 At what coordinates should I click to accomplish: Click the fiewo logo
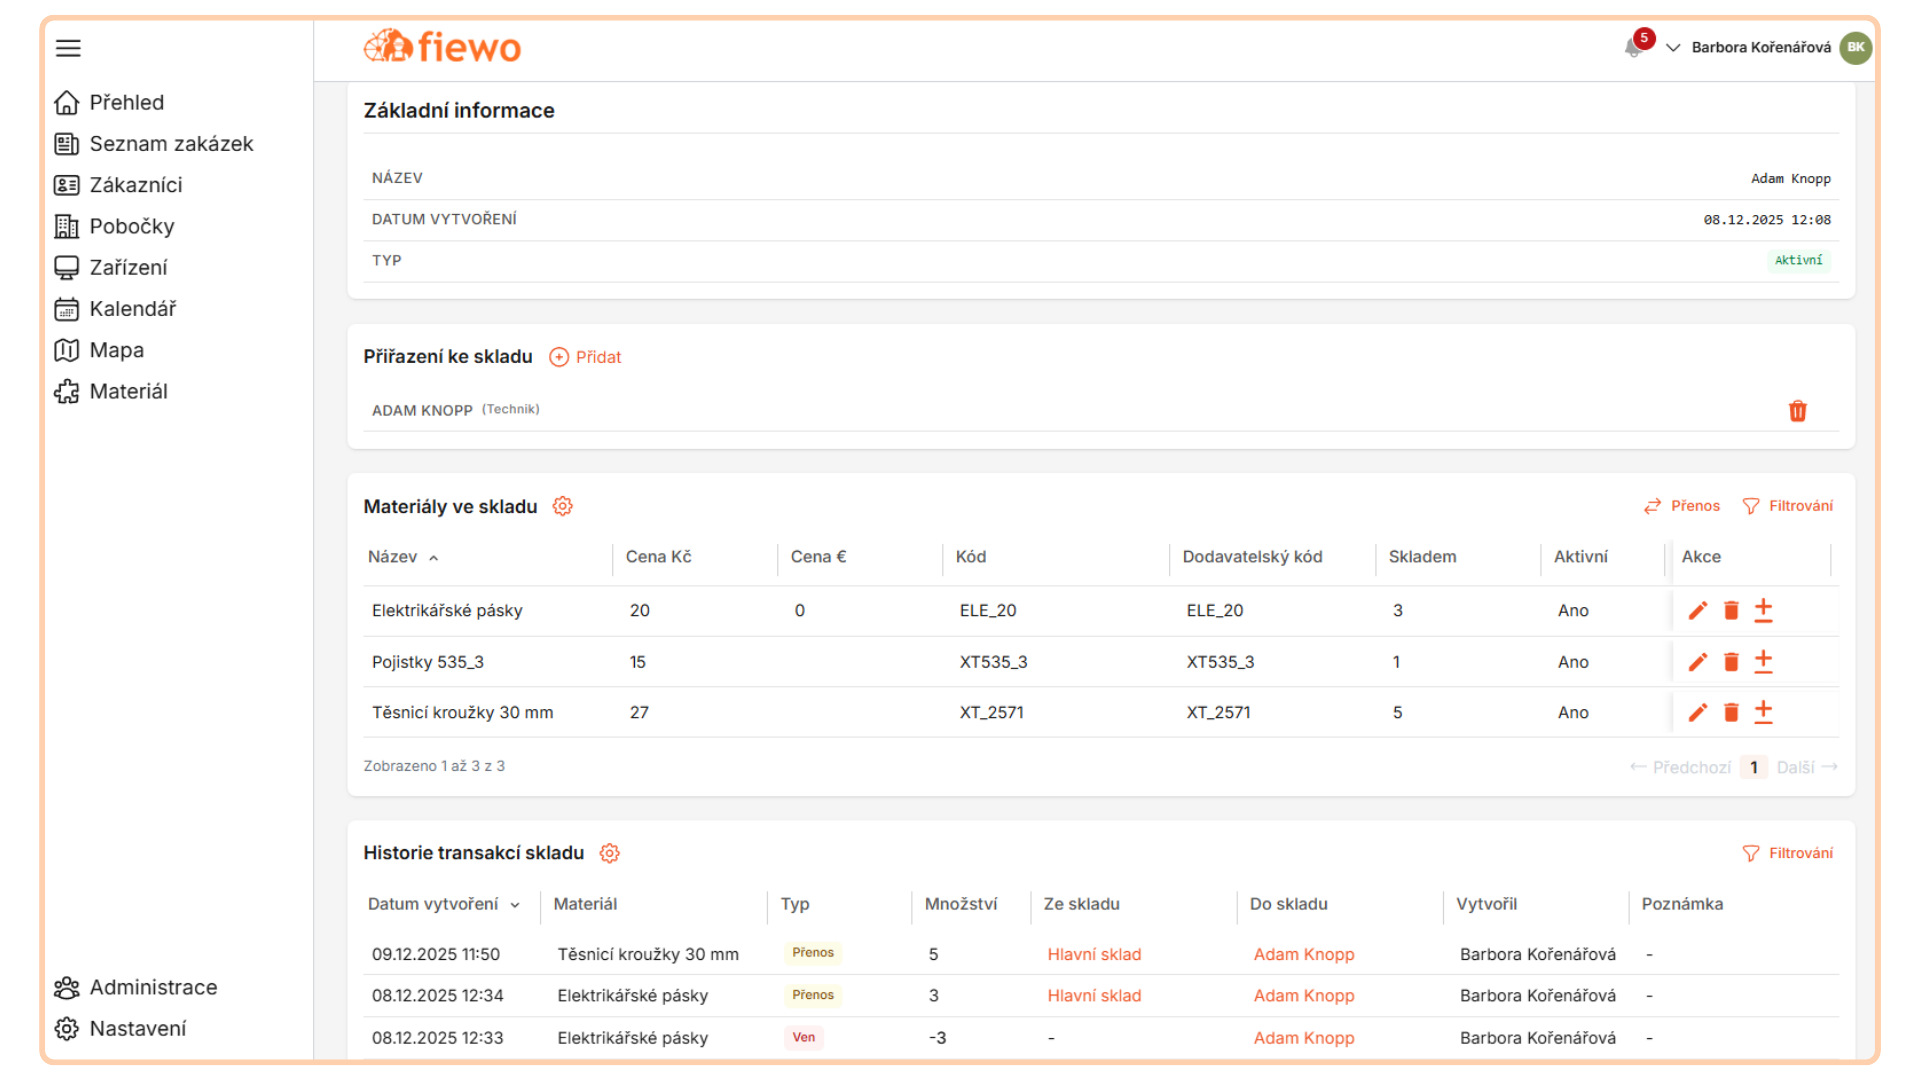coord(442,47)
